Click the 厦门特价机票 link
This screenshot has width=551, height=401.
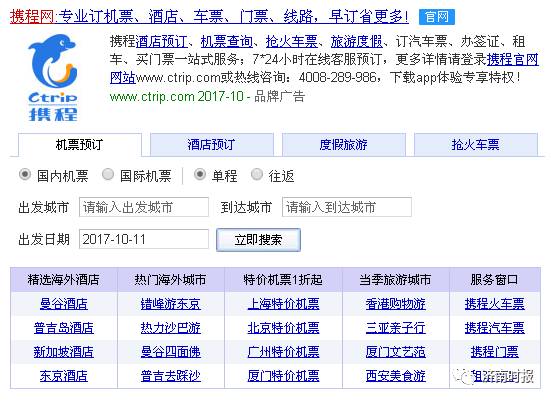tap(284, 376)
